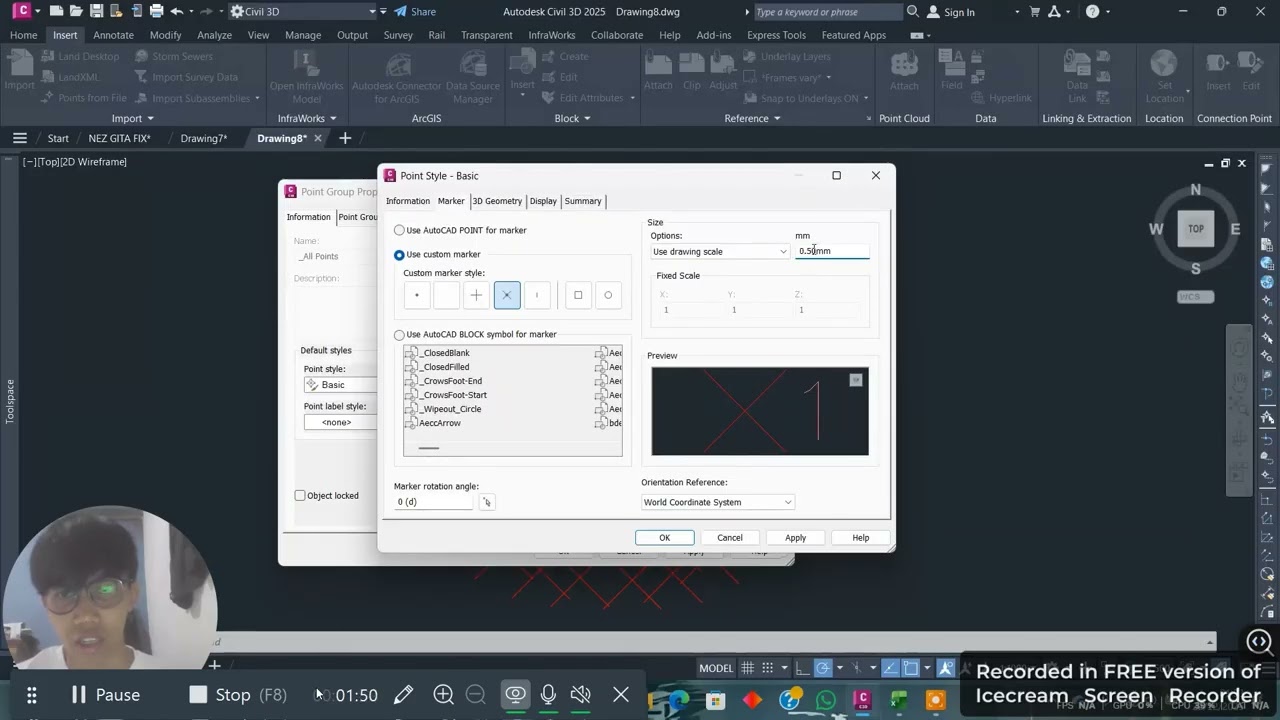Switch to the Display tab
This screenshot has width=1280, height=720.
coord(543,201)
